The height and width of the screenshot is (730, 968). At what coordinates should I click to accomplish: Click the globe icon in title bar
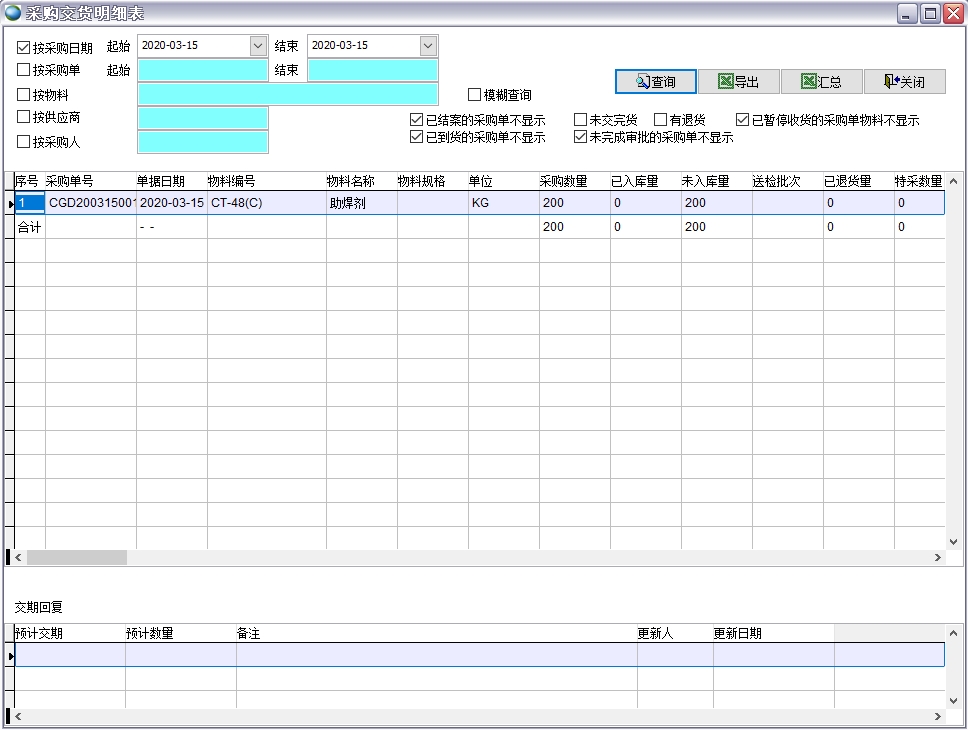(x=13, y=13)
